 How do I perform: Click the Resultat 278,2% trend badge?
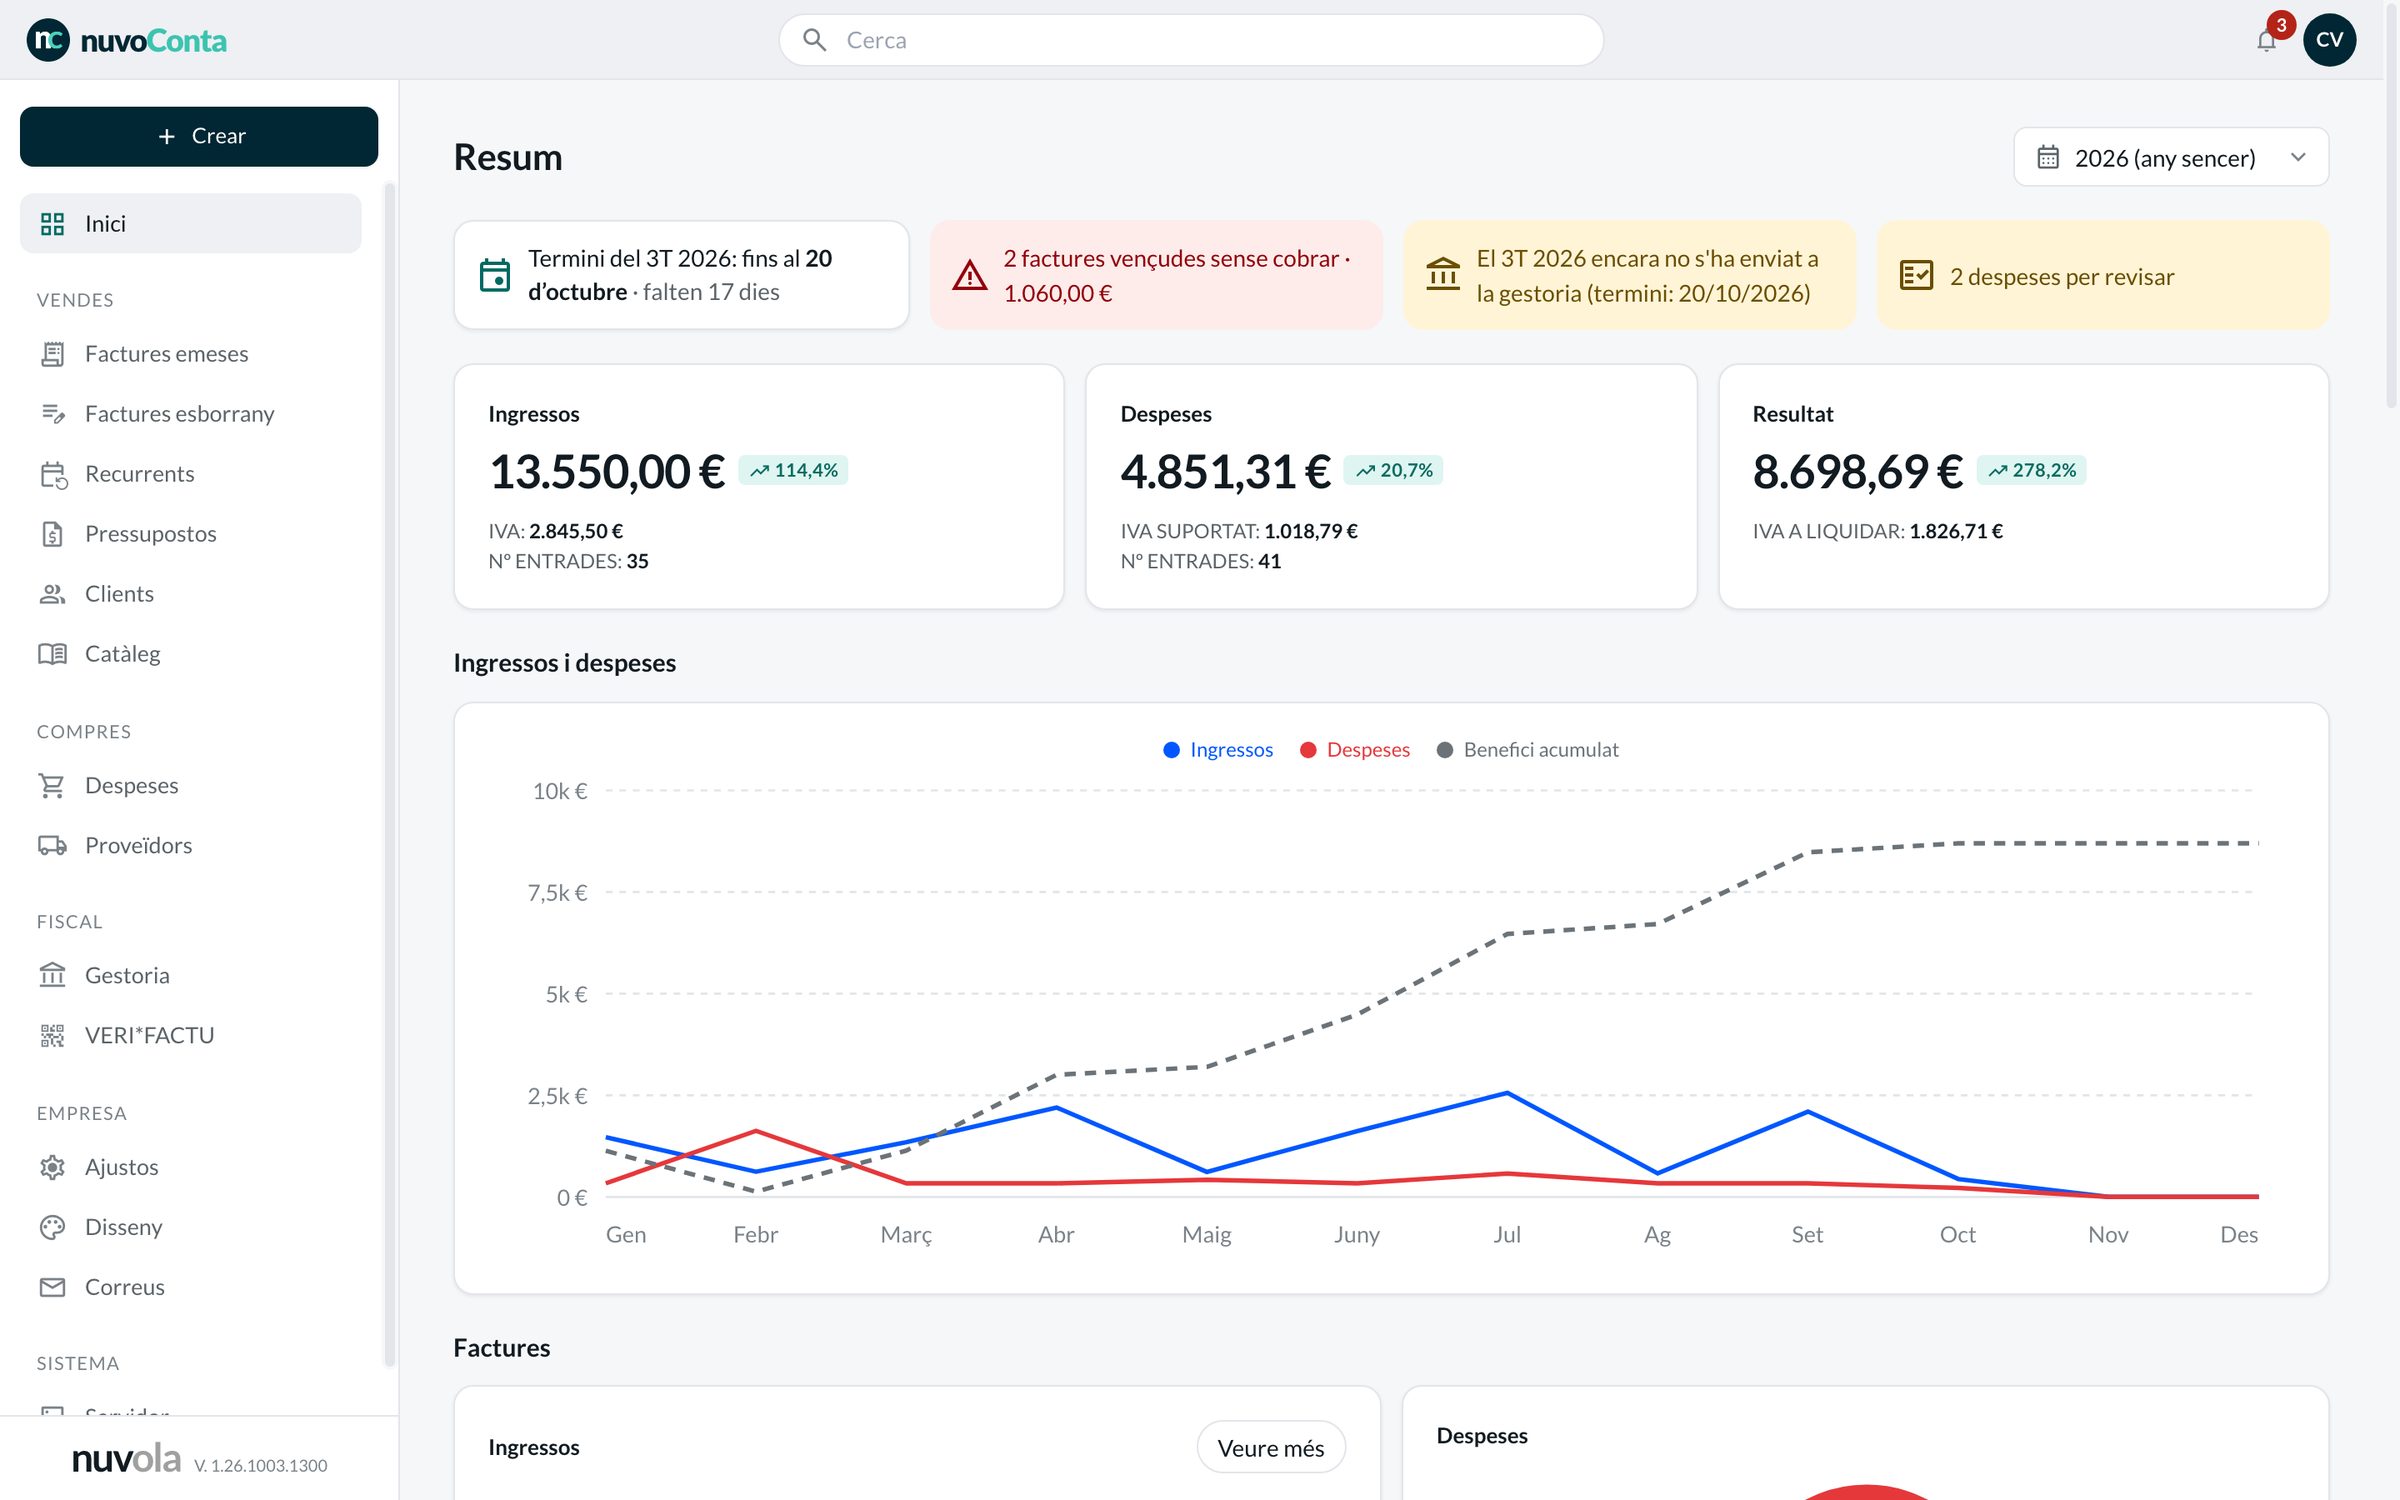click(2031, 470)
